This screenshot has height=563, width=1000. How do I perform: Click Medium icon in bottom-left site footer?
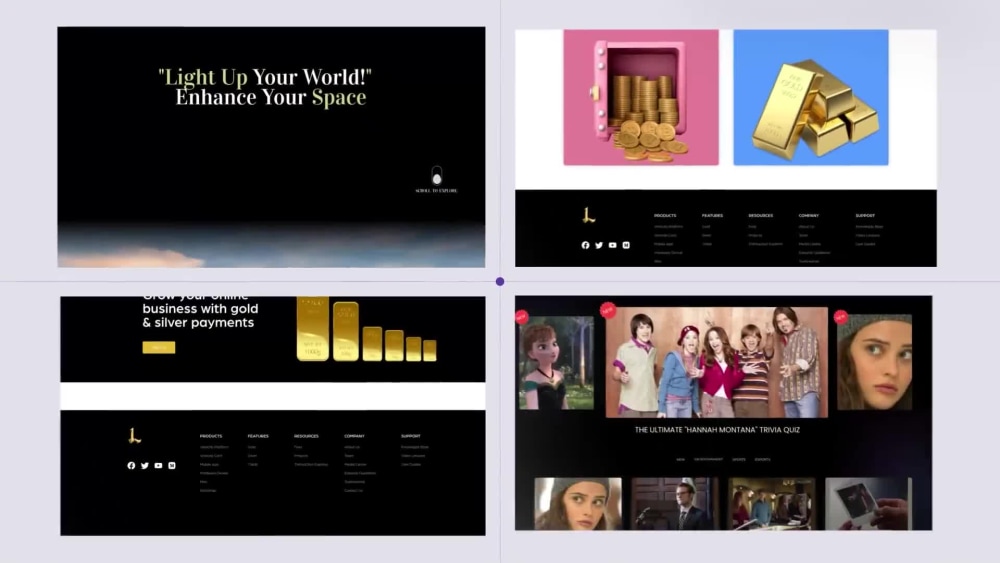(172, 466)
